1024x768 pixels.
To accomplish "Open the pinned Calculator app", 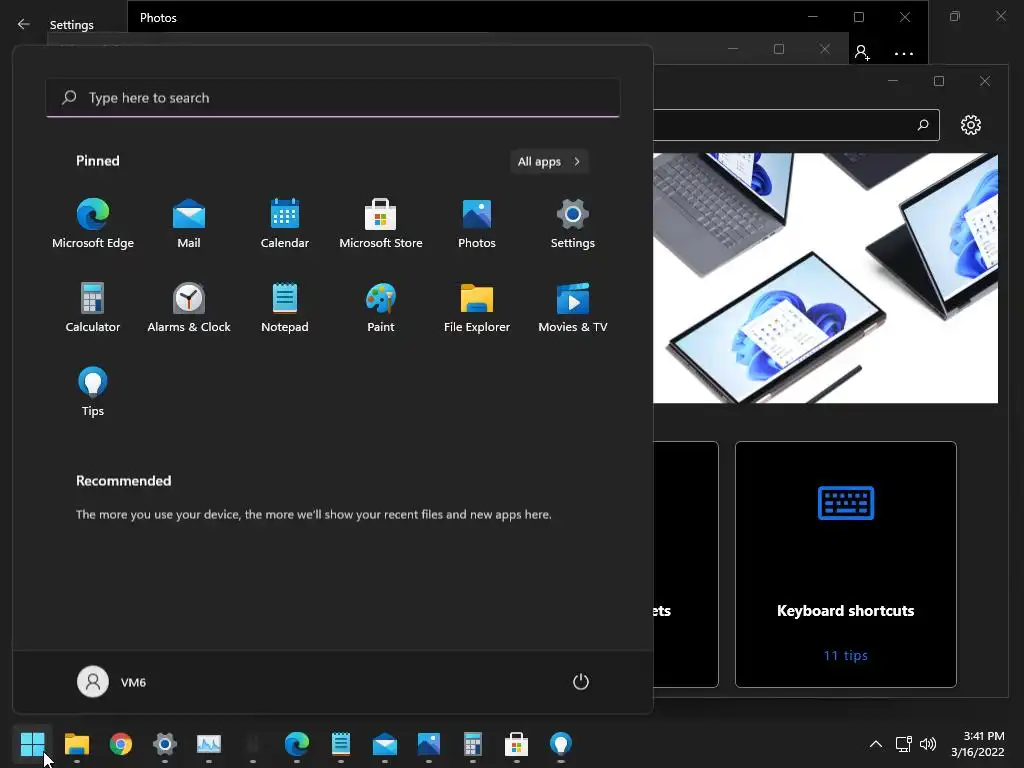I will (93, 308).
